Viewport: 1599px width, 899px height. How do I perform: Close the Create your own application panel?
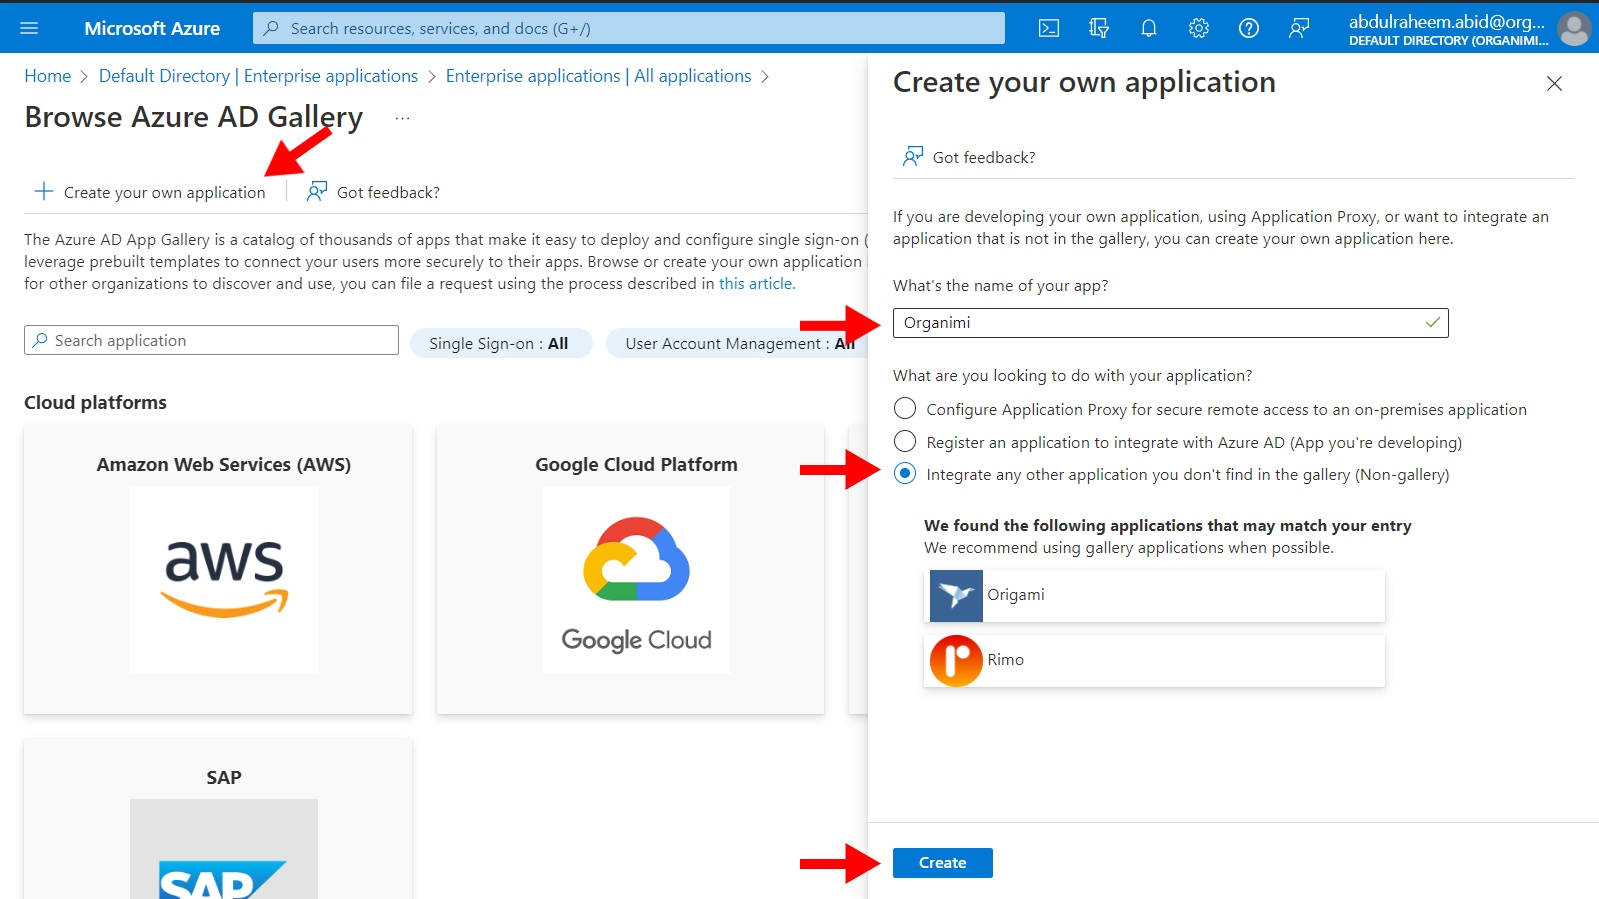pyautogui.click(x=1554, y=83)
